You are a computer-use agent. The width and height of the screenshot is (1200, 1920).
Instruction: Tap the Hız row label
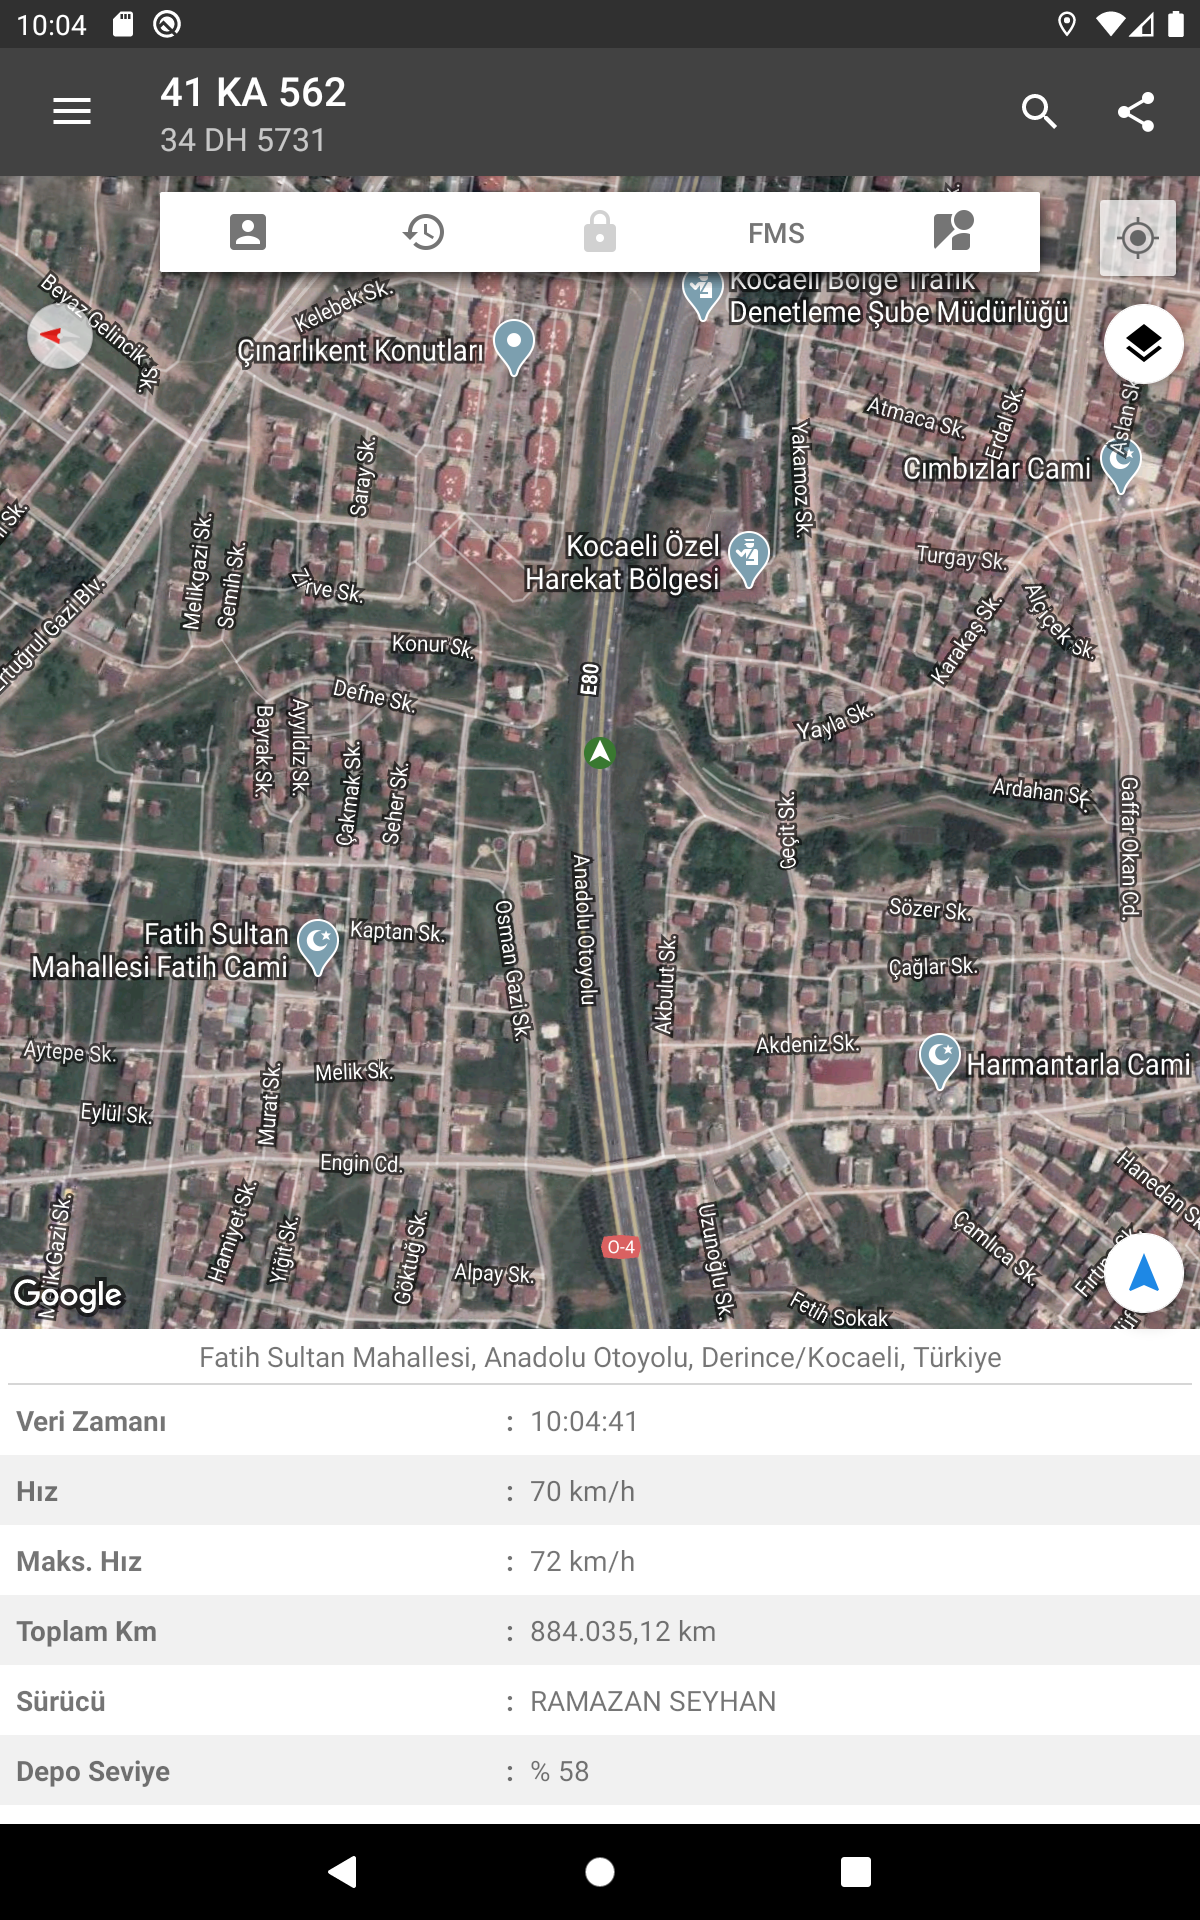37,1491
